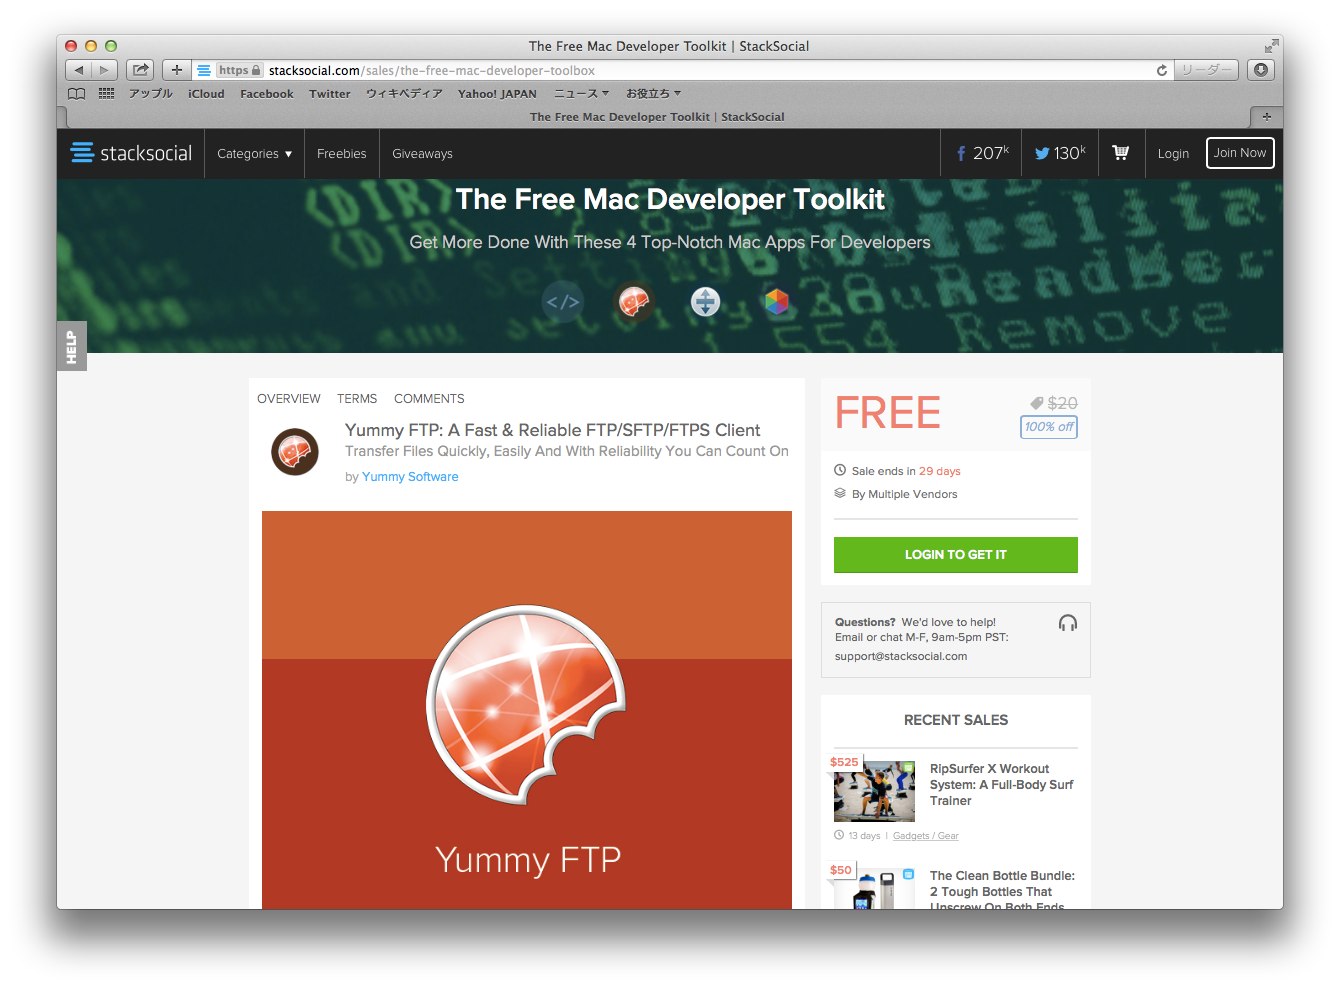Click the site favicon in the address bar
Viewport: 1340px width, 988px height.
(x=204, y=70)
